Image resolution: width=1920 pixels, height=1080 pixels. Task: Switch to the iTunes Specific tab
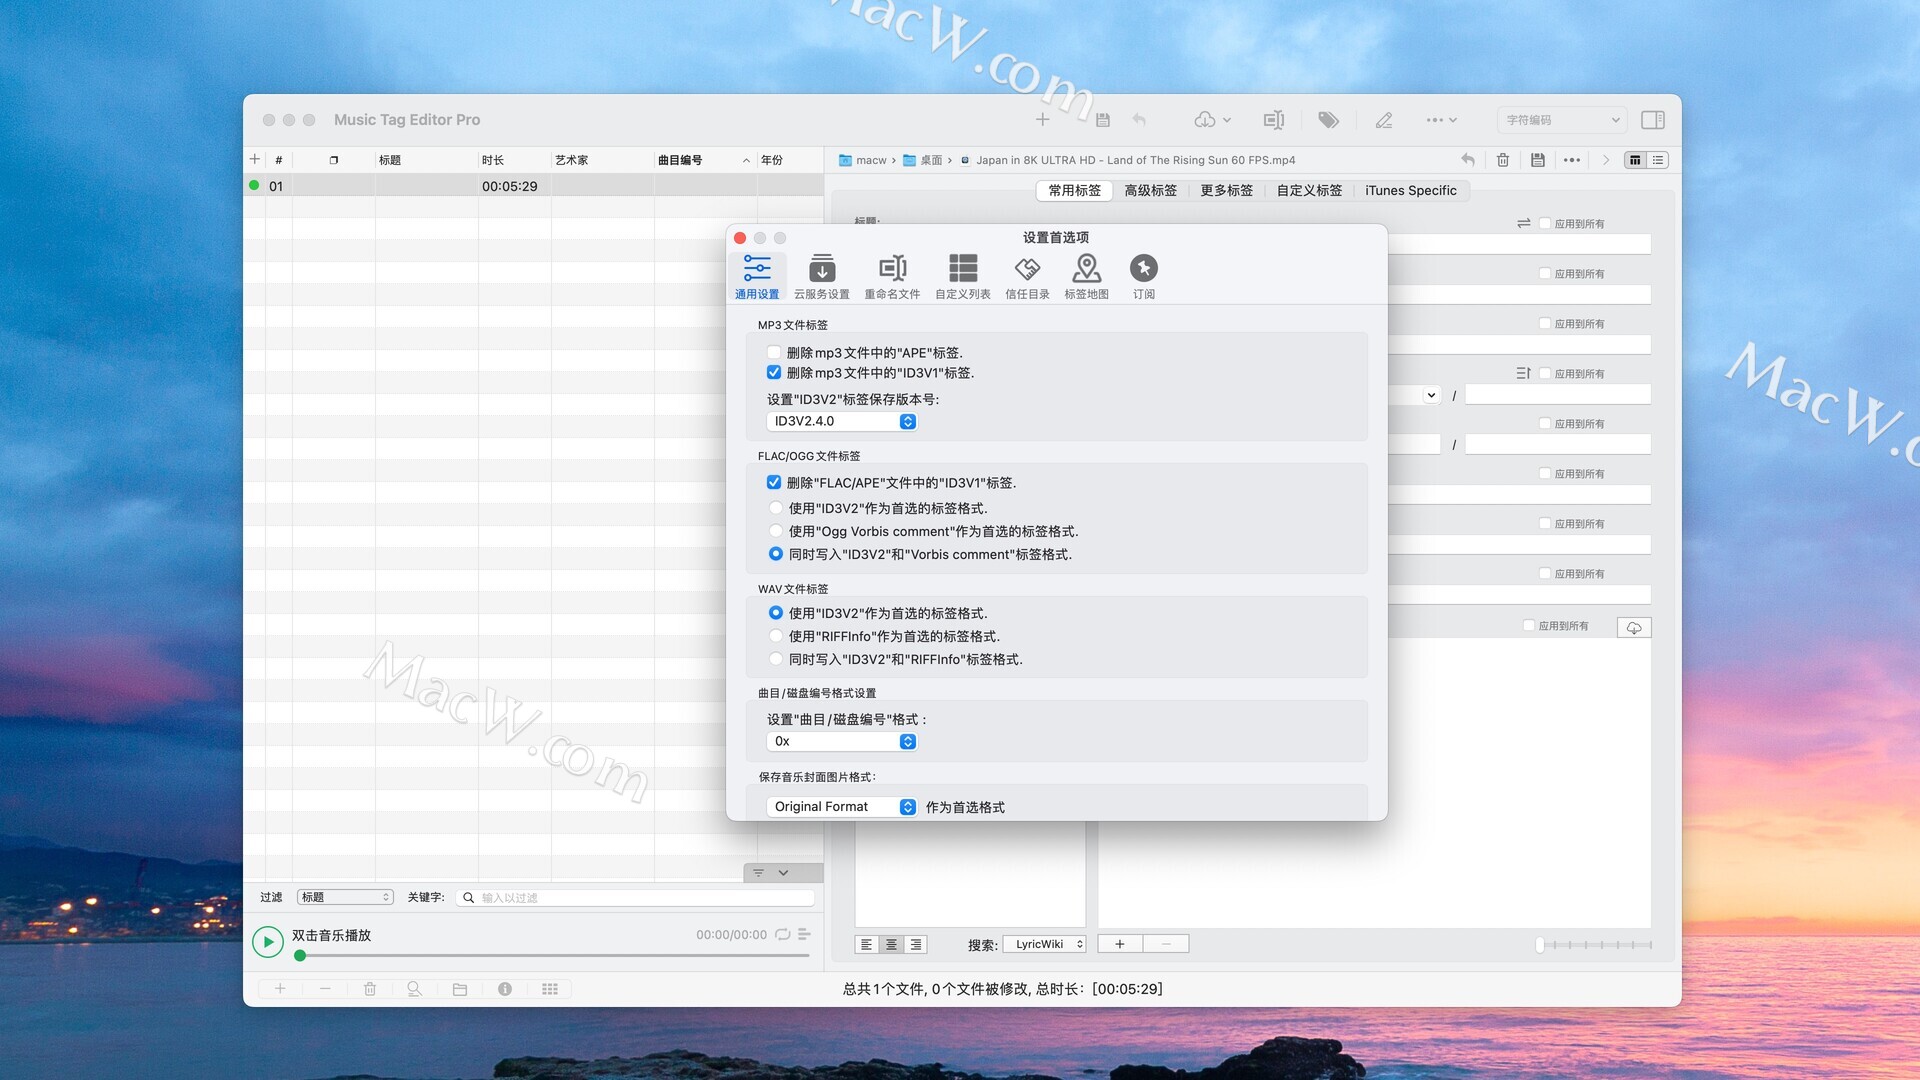1410,190
